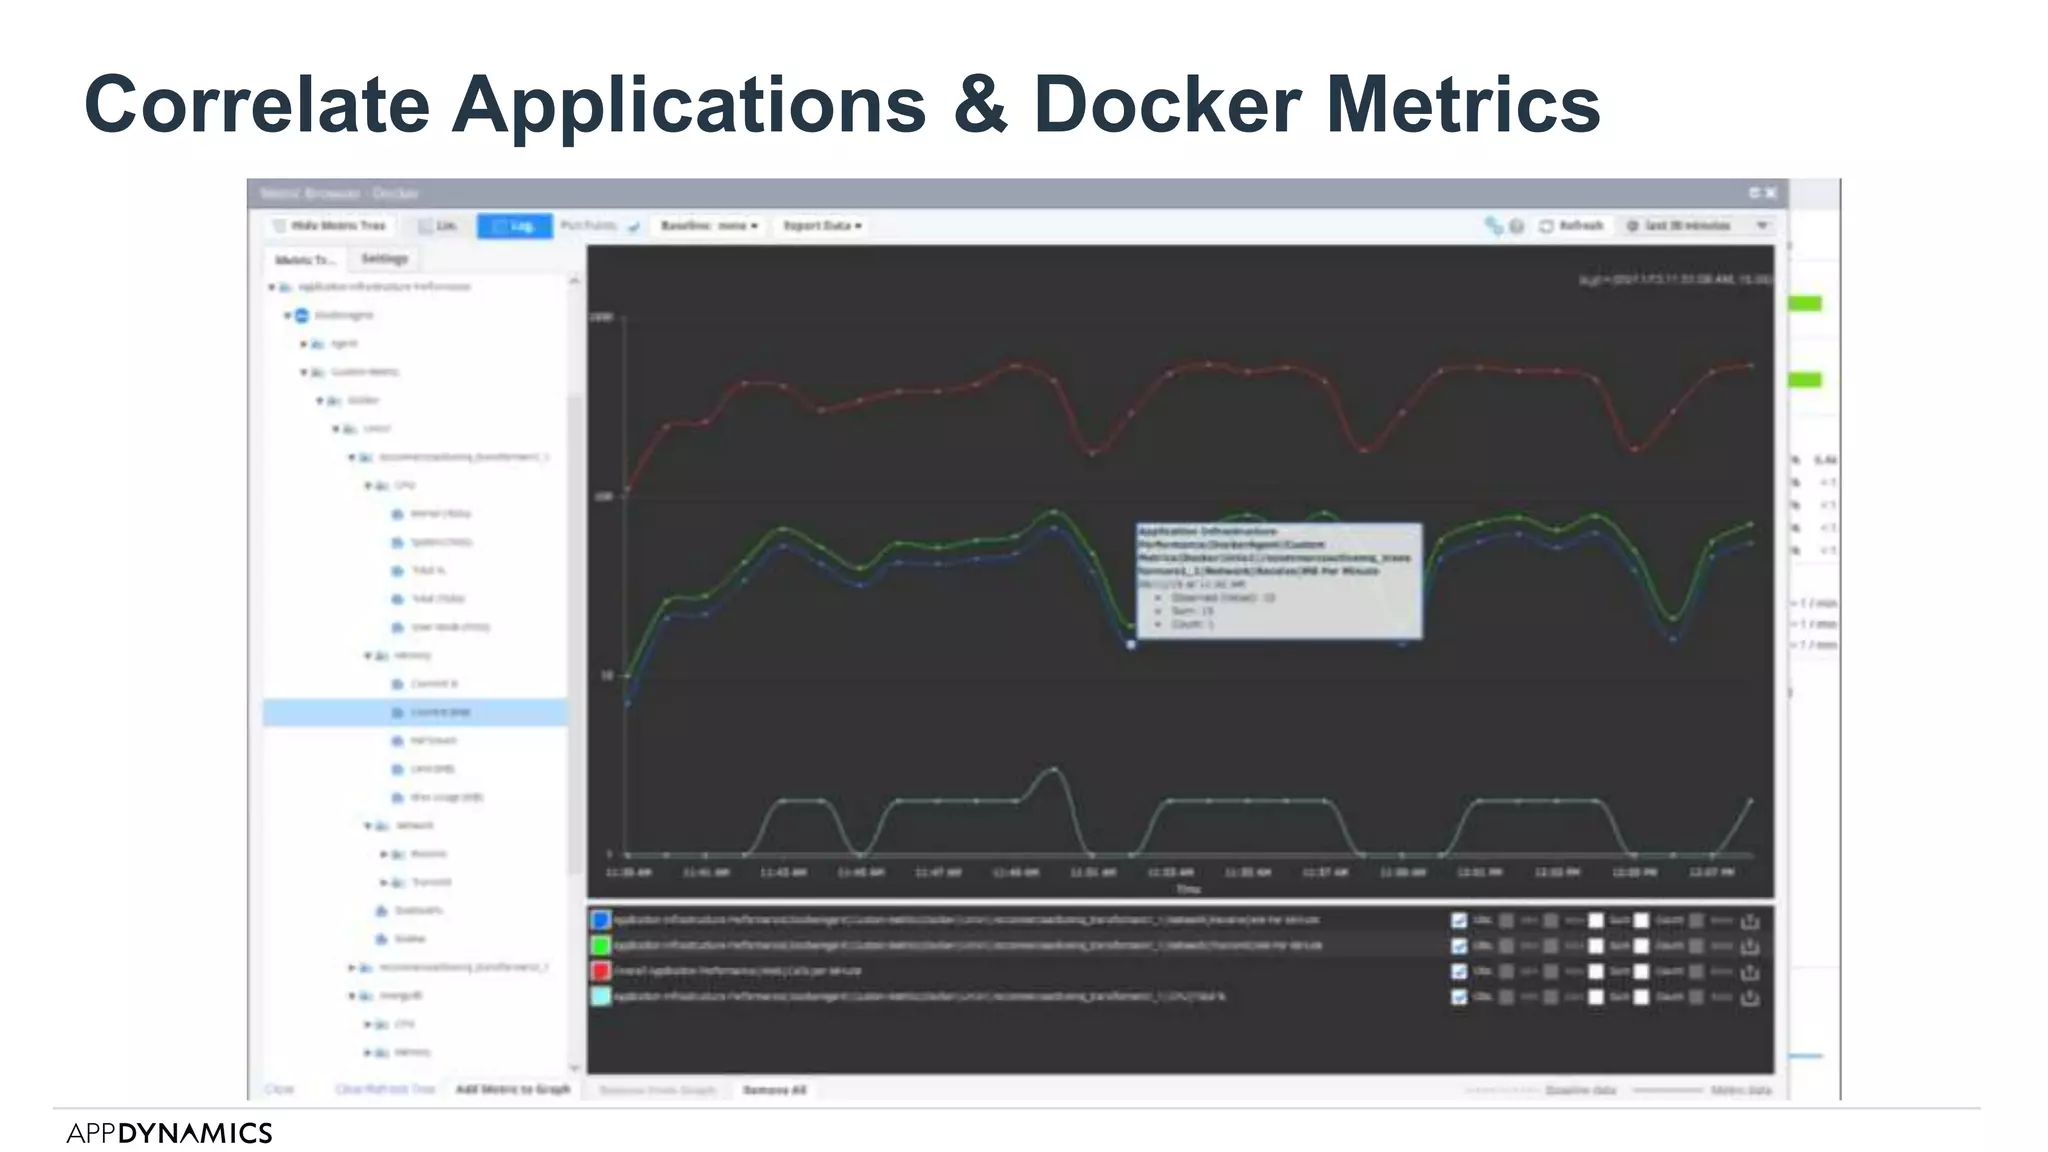Enable Sum checkbox on Calls per Minute row

click(x=1596, y=971)
